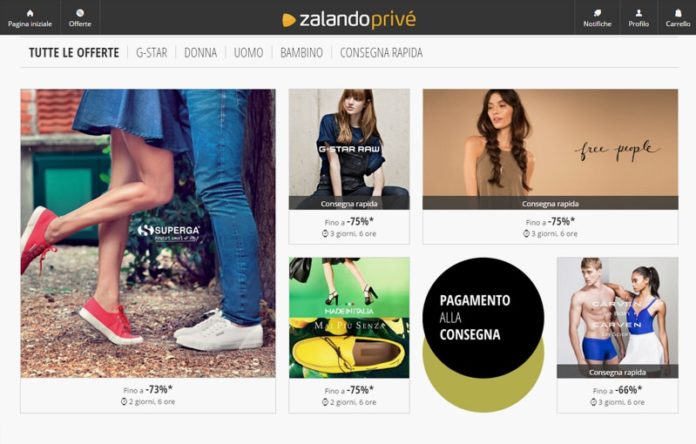Open the G-Star Raw campaign tile
Image resolution: width=696 pixels, height=444 pixels.
pyautogui.click(x=349, y=149)
